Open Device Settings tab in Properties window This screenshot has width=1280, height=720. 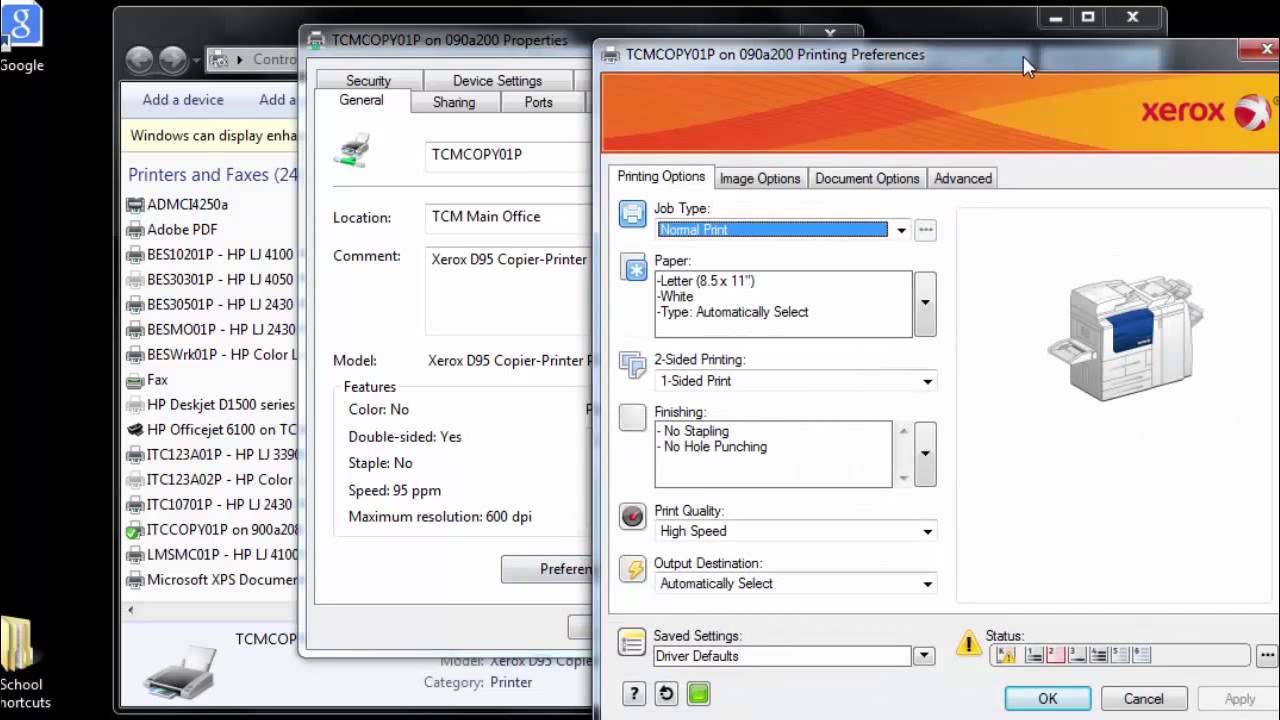(x=497, y=80)
